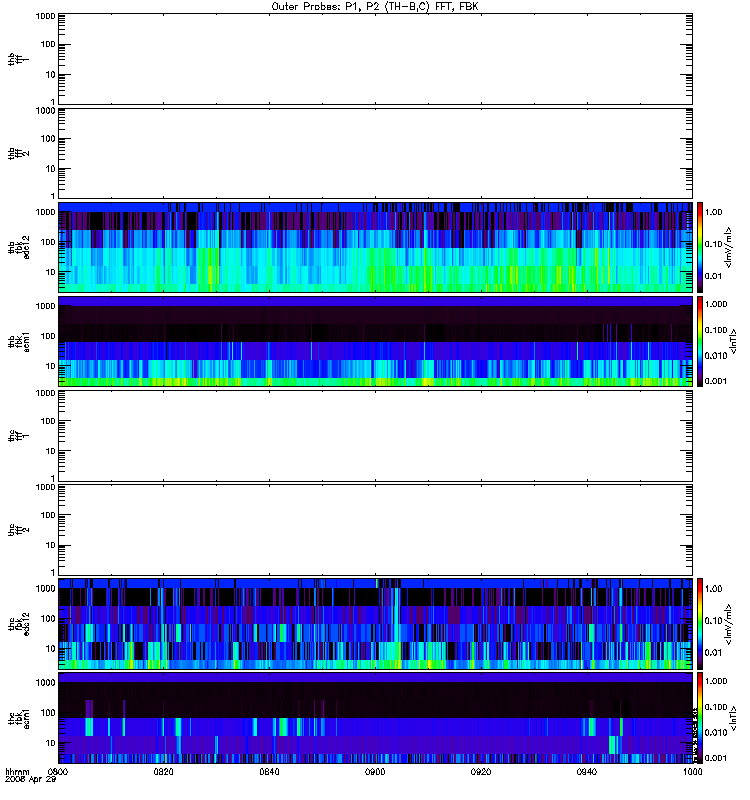Click the "hhmm" time axis caption
This screenshot has width=750, height=800.
click(x=17, y=772)
